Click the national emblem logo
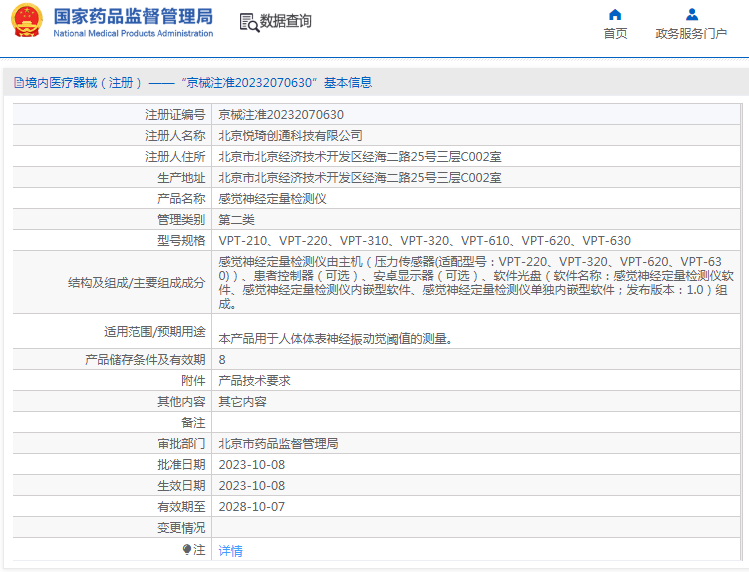Screen dimensions: 749x572 [27, 21]
